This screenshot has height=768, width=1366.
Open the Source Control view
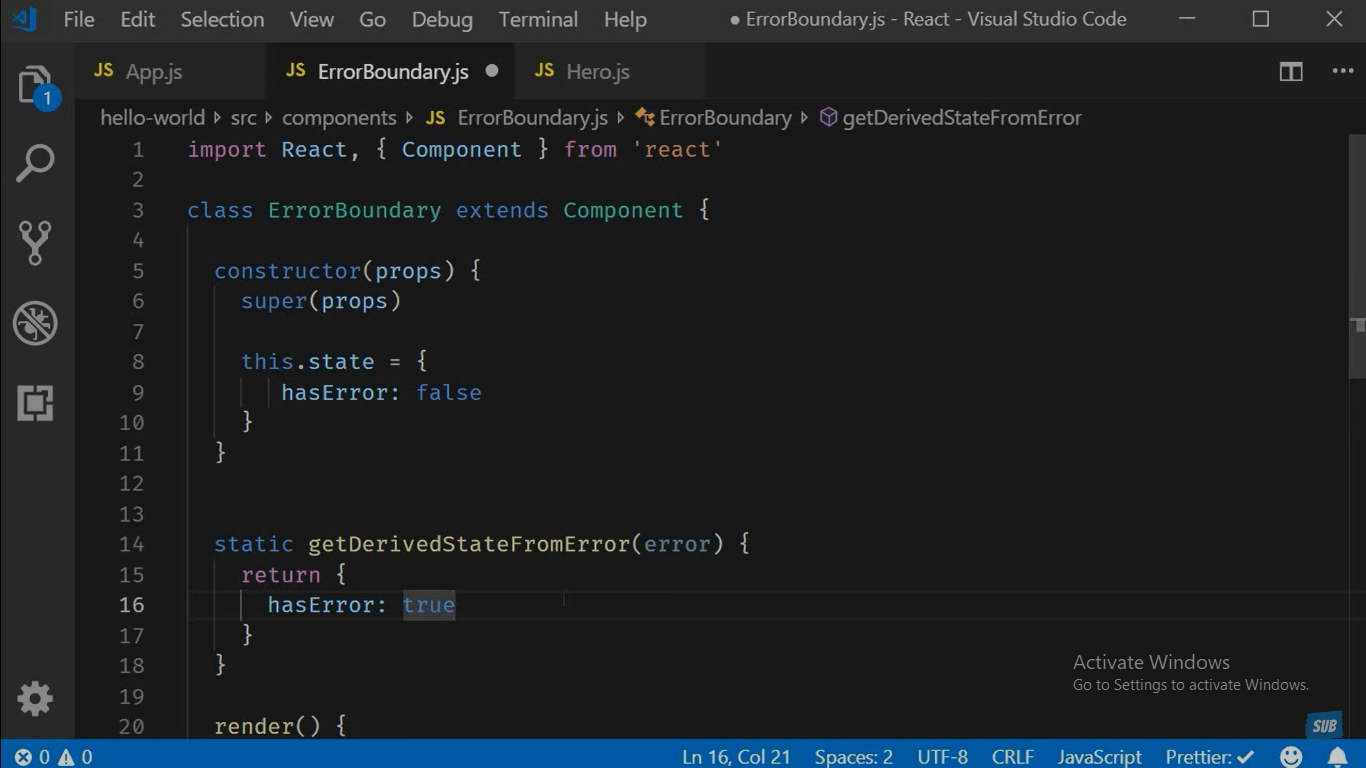click(x=35, y=242)
